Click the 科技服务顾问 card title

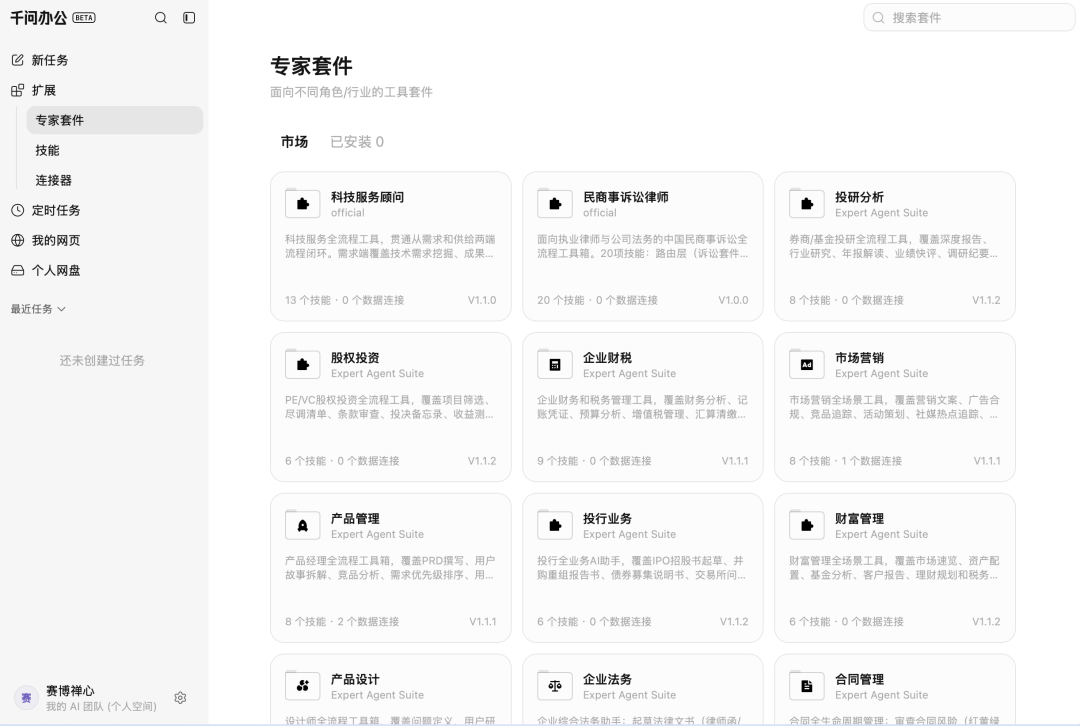367,197
